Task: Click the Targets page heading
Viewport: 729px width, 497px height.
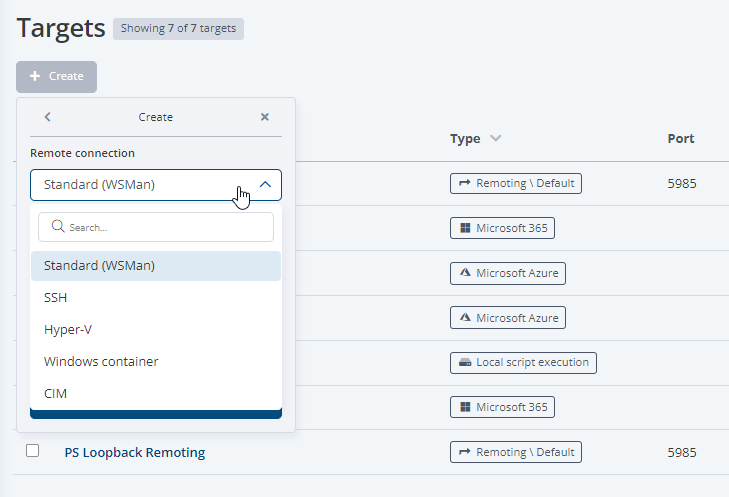Action: 61,28
